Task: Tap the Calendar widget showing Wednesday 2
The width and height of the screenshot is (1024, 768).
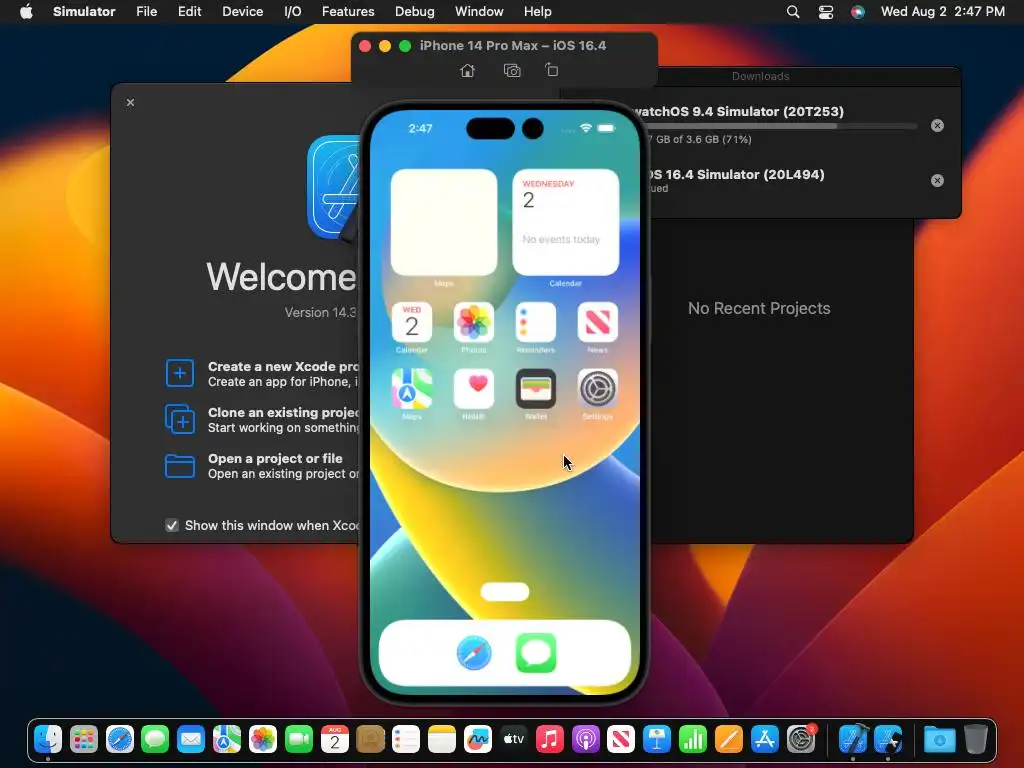Action: [566, 222]
